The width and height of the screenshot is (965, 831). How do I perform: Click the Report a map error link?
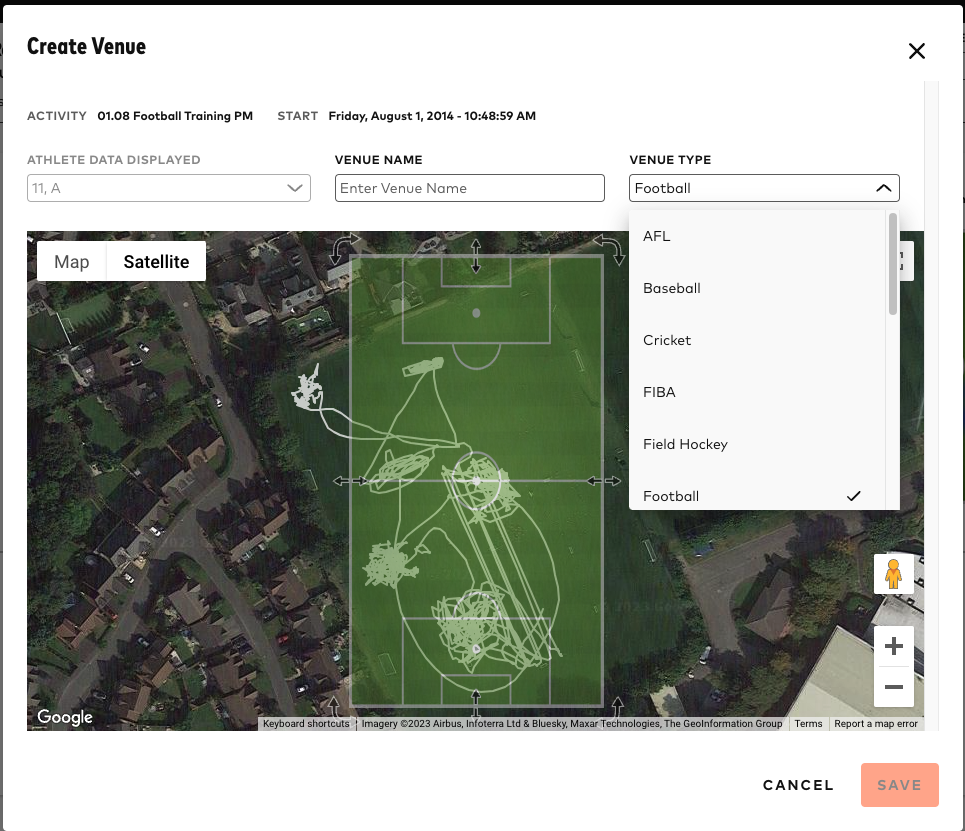[x=876, y=723]
